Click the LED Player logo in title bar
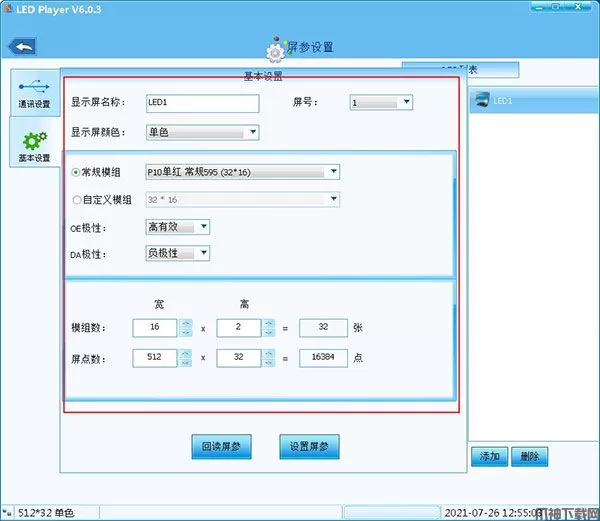 coord(10,10)
